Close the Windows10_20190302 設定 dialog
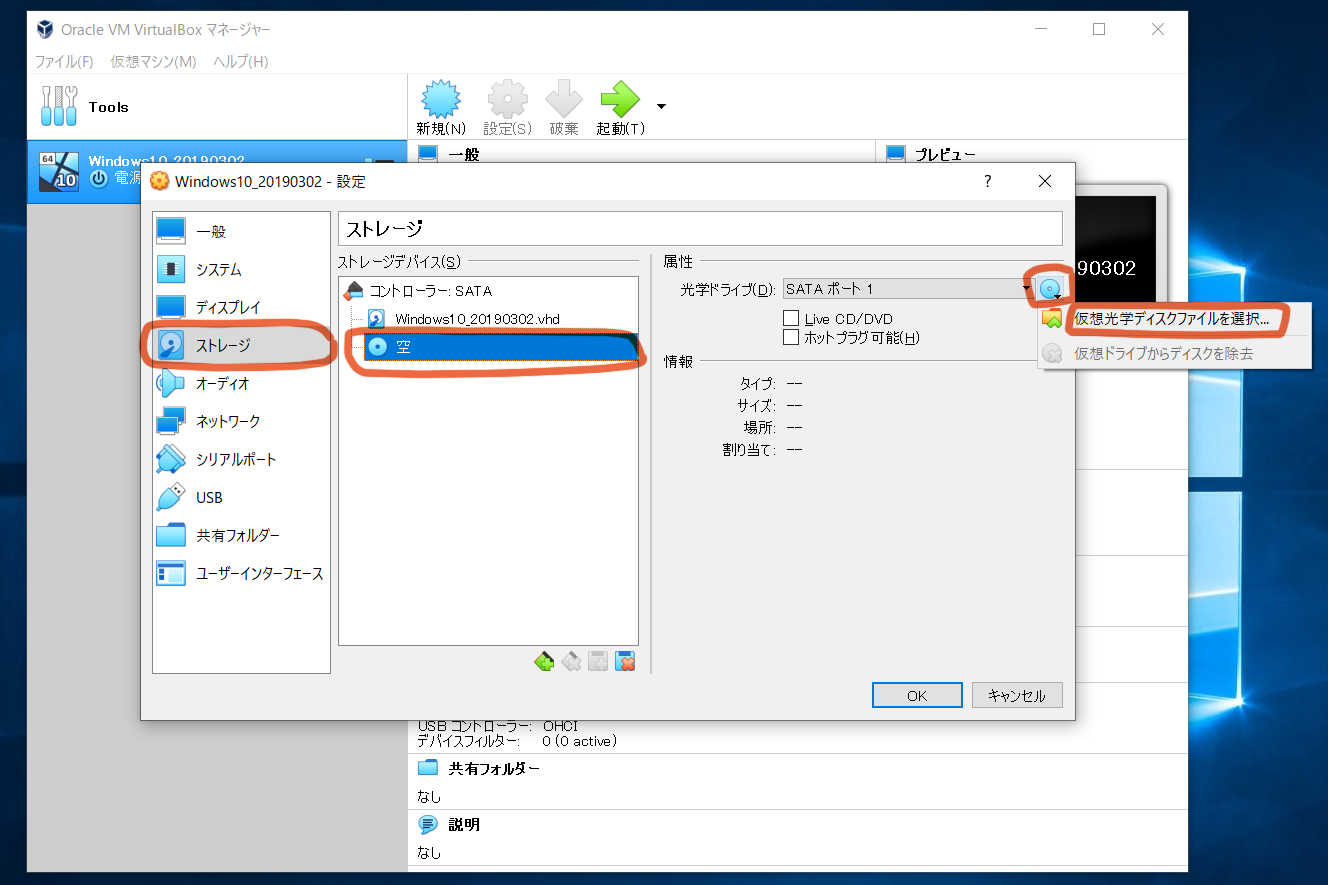The height and width of the screenshot is (885, 1328). tap(1045, 181)
